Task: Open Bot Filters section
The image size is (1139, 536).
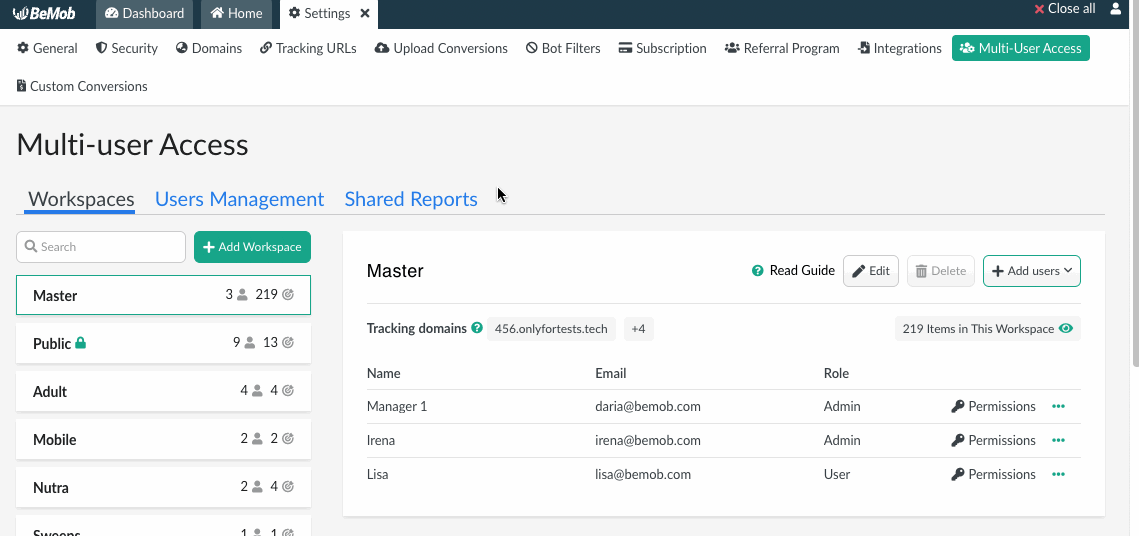Action: [563, 48]
